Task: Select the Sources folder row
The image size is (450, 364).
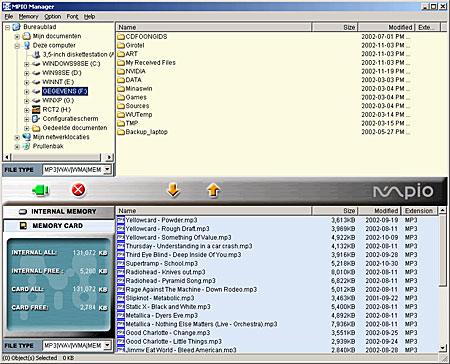Action: click(137, 106)
